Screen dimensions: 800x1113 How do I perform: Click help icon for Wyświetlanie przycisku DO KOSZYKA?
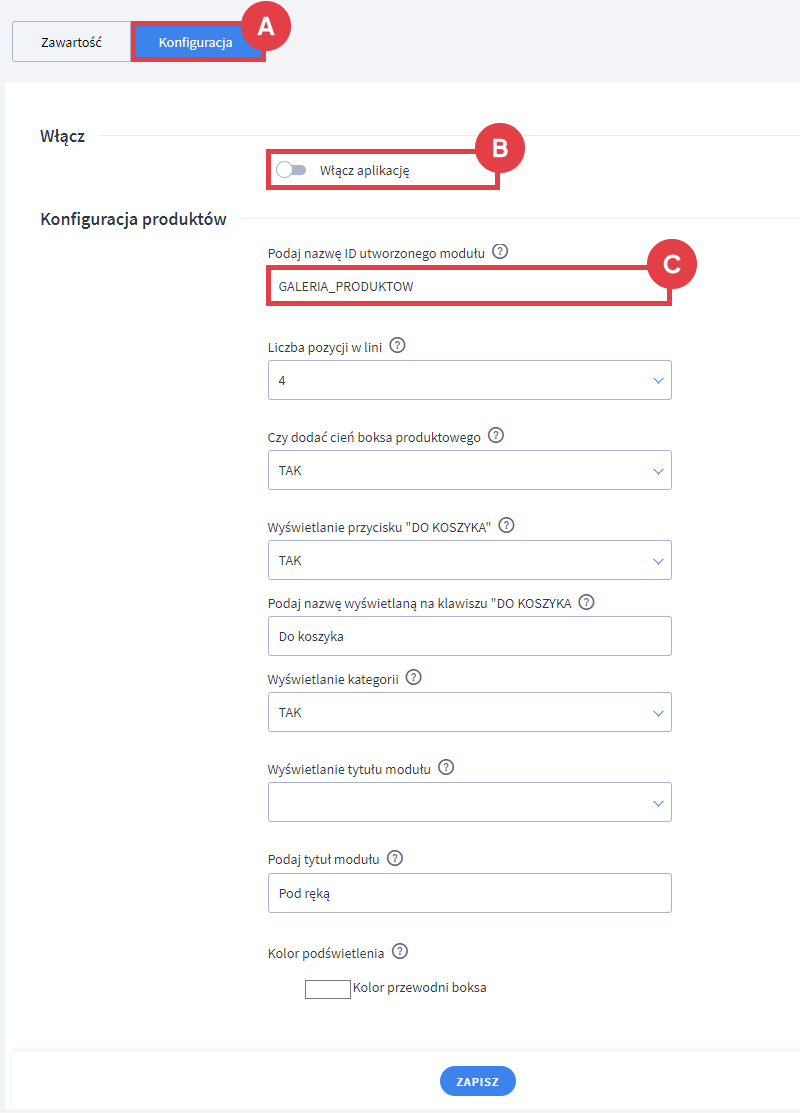(x=506, y=526)
